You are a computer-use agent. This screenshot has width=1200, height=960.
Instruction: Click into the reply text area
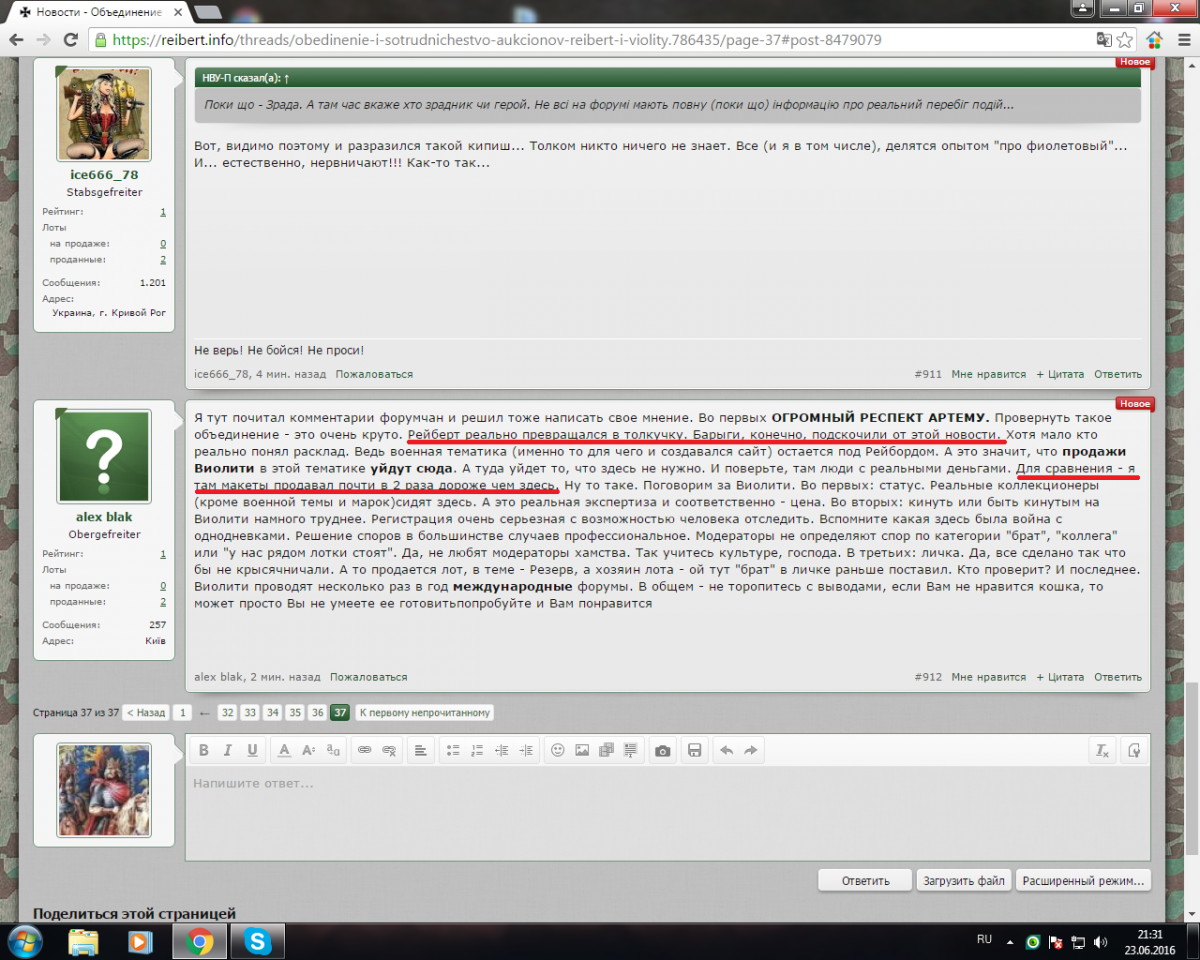pyautogui.click(x=668, y=811)
